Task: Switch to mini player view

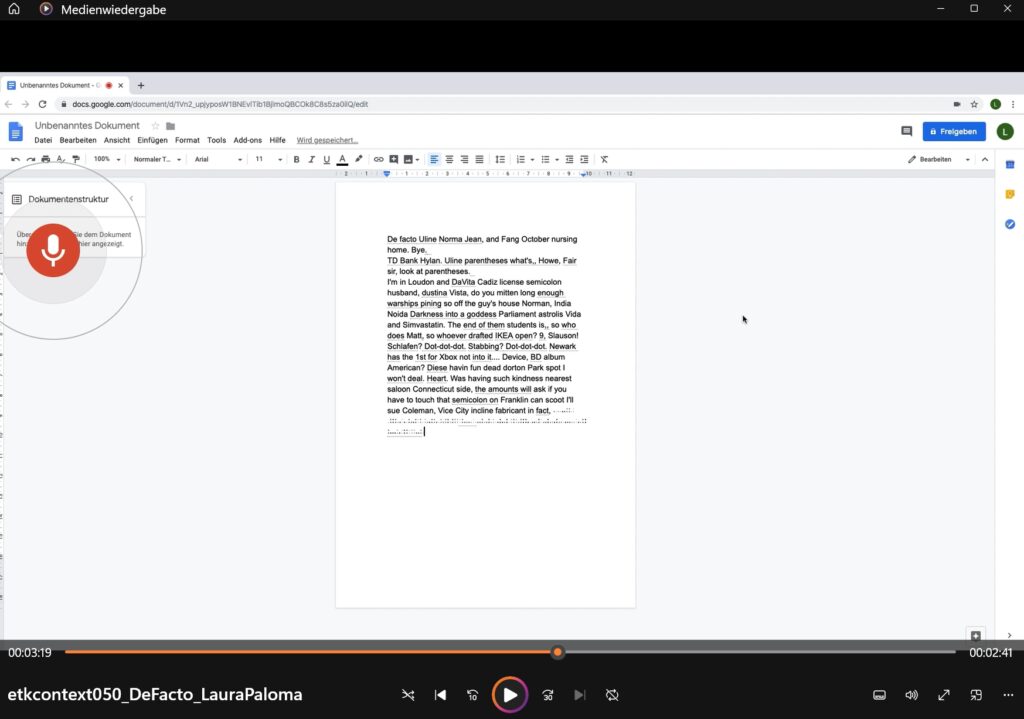Action: click(x=976, y=695)
